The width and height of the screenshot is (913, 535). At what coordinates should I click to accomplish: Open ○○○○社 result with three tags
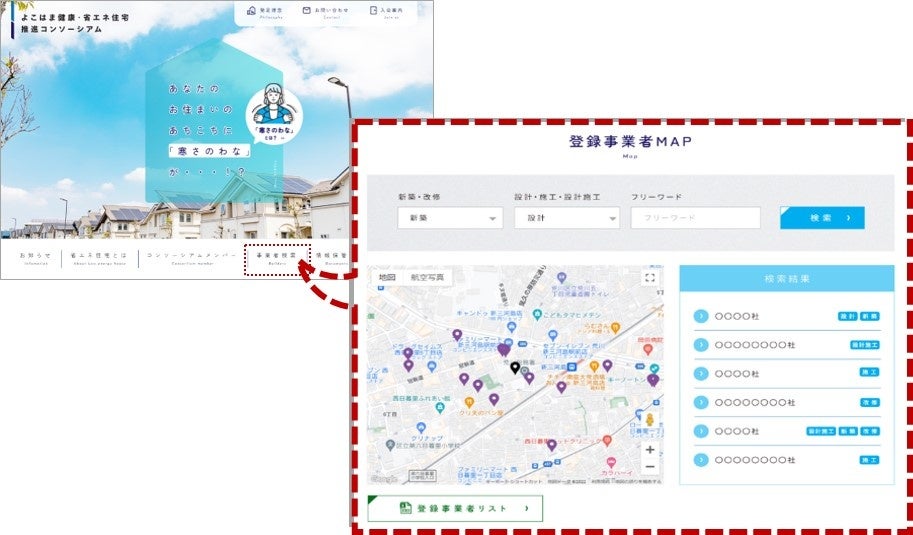[x=787, y=431]
